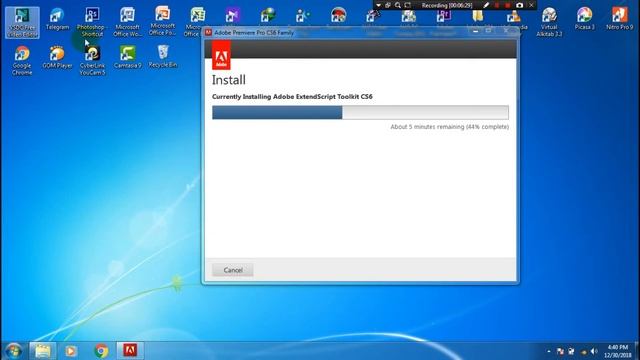
Task: Stop the recording with red square button
Action: point(507,5)
